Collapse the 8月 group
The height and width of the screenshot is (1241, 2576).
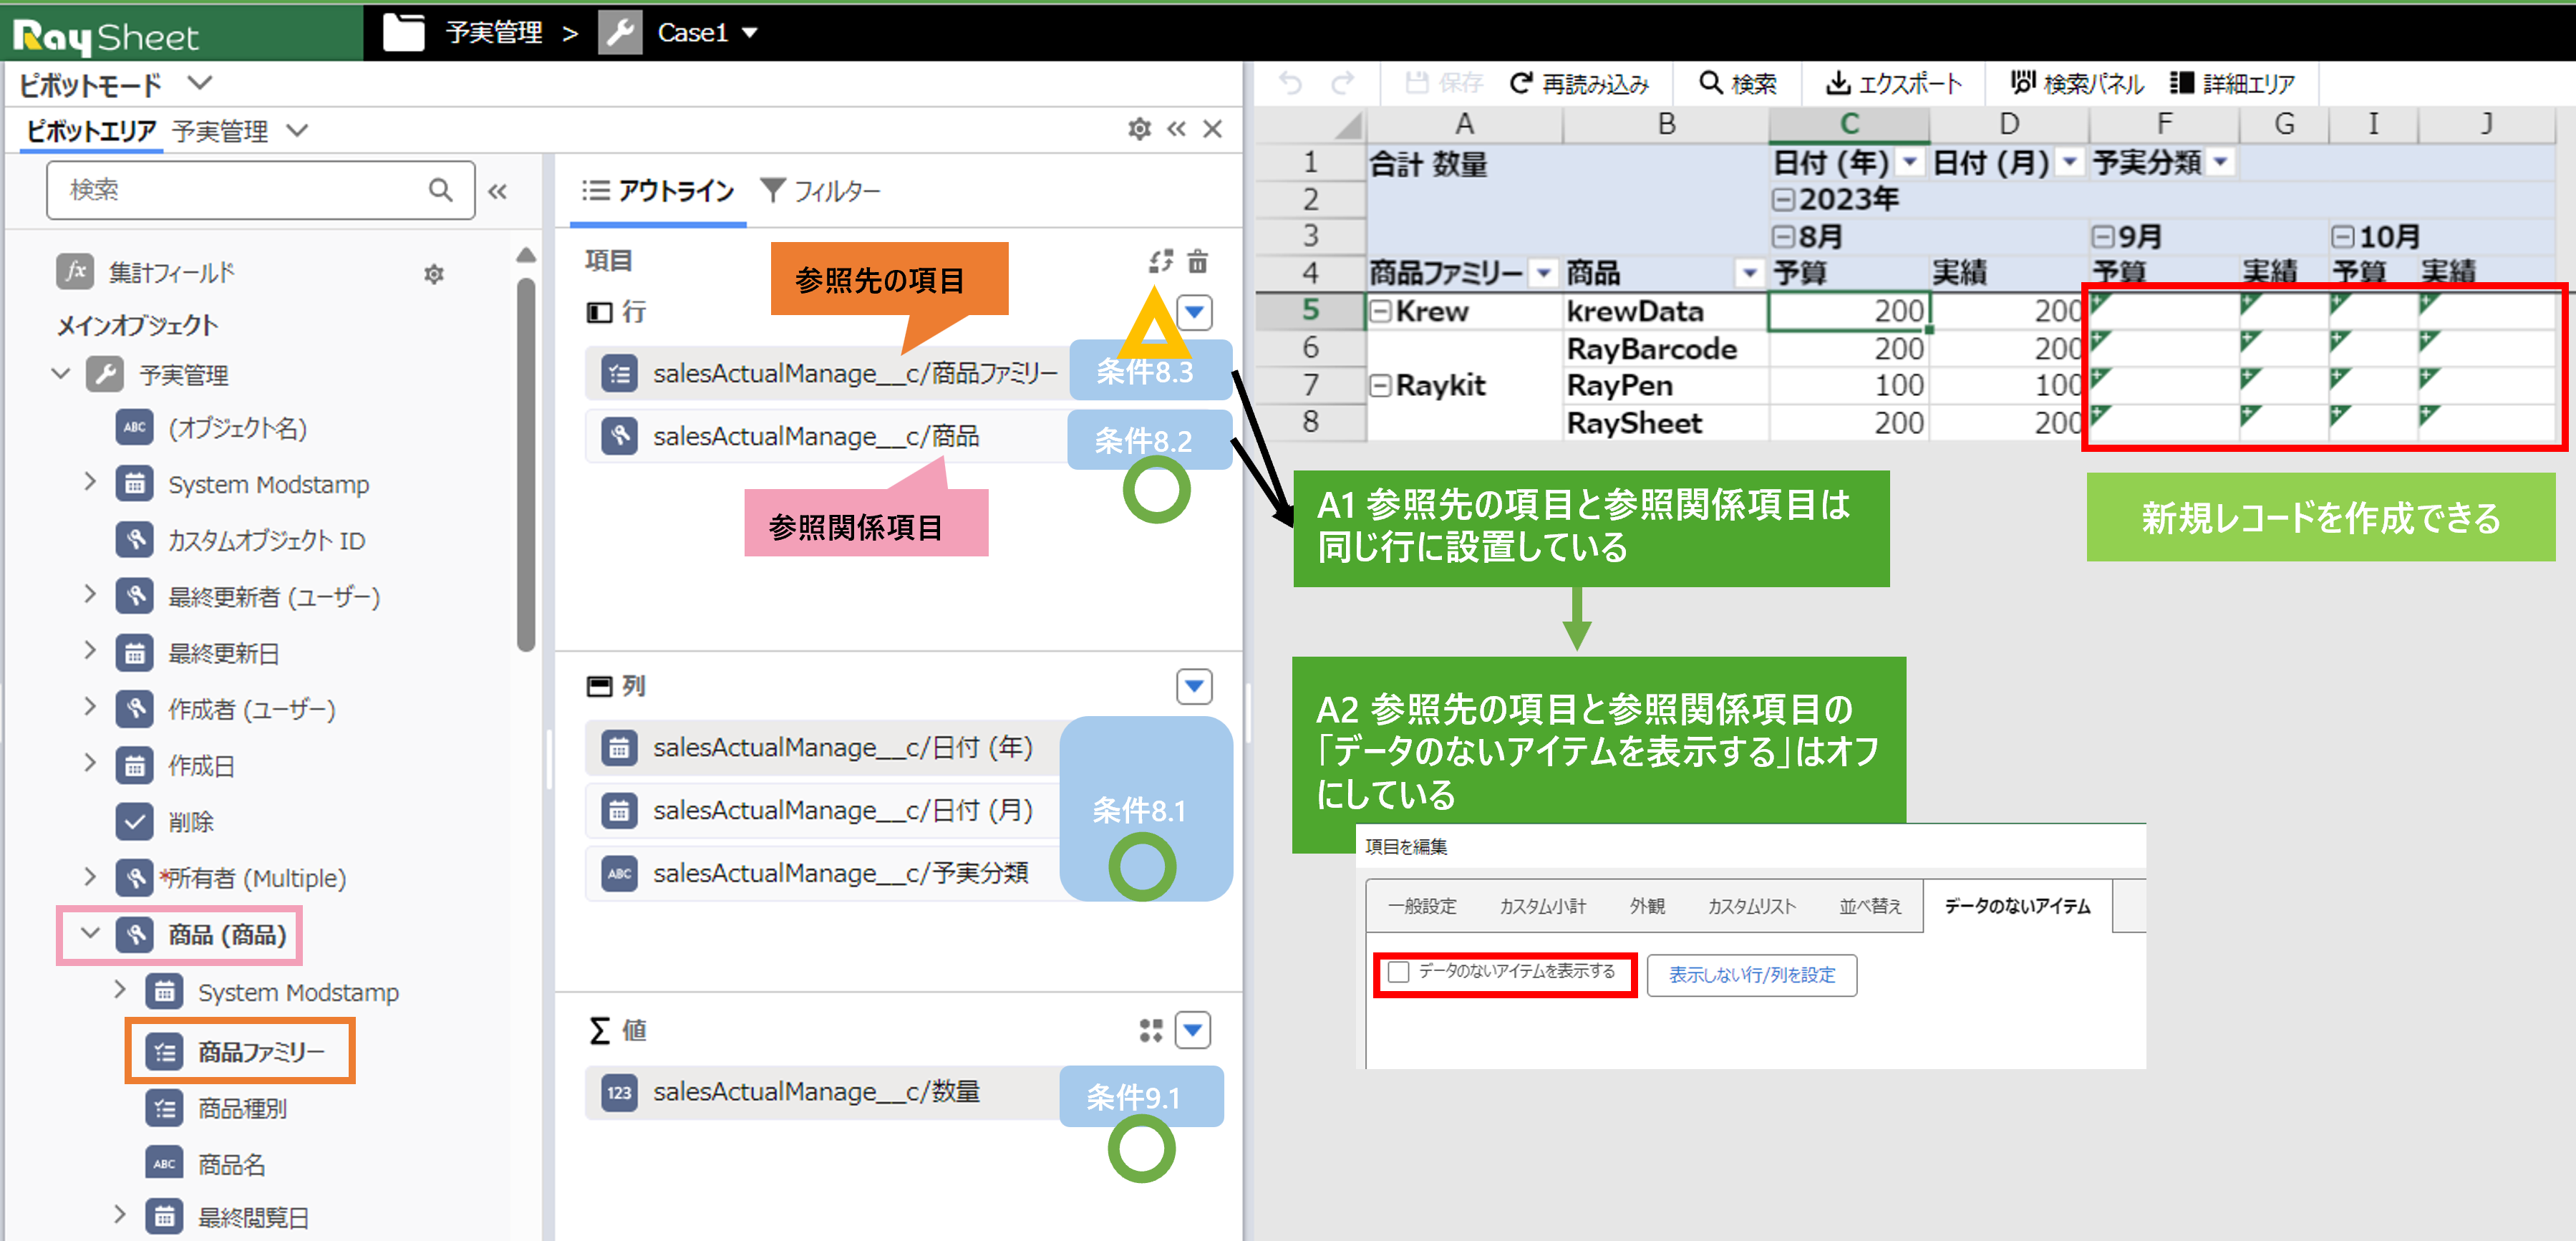point(1783,237)
